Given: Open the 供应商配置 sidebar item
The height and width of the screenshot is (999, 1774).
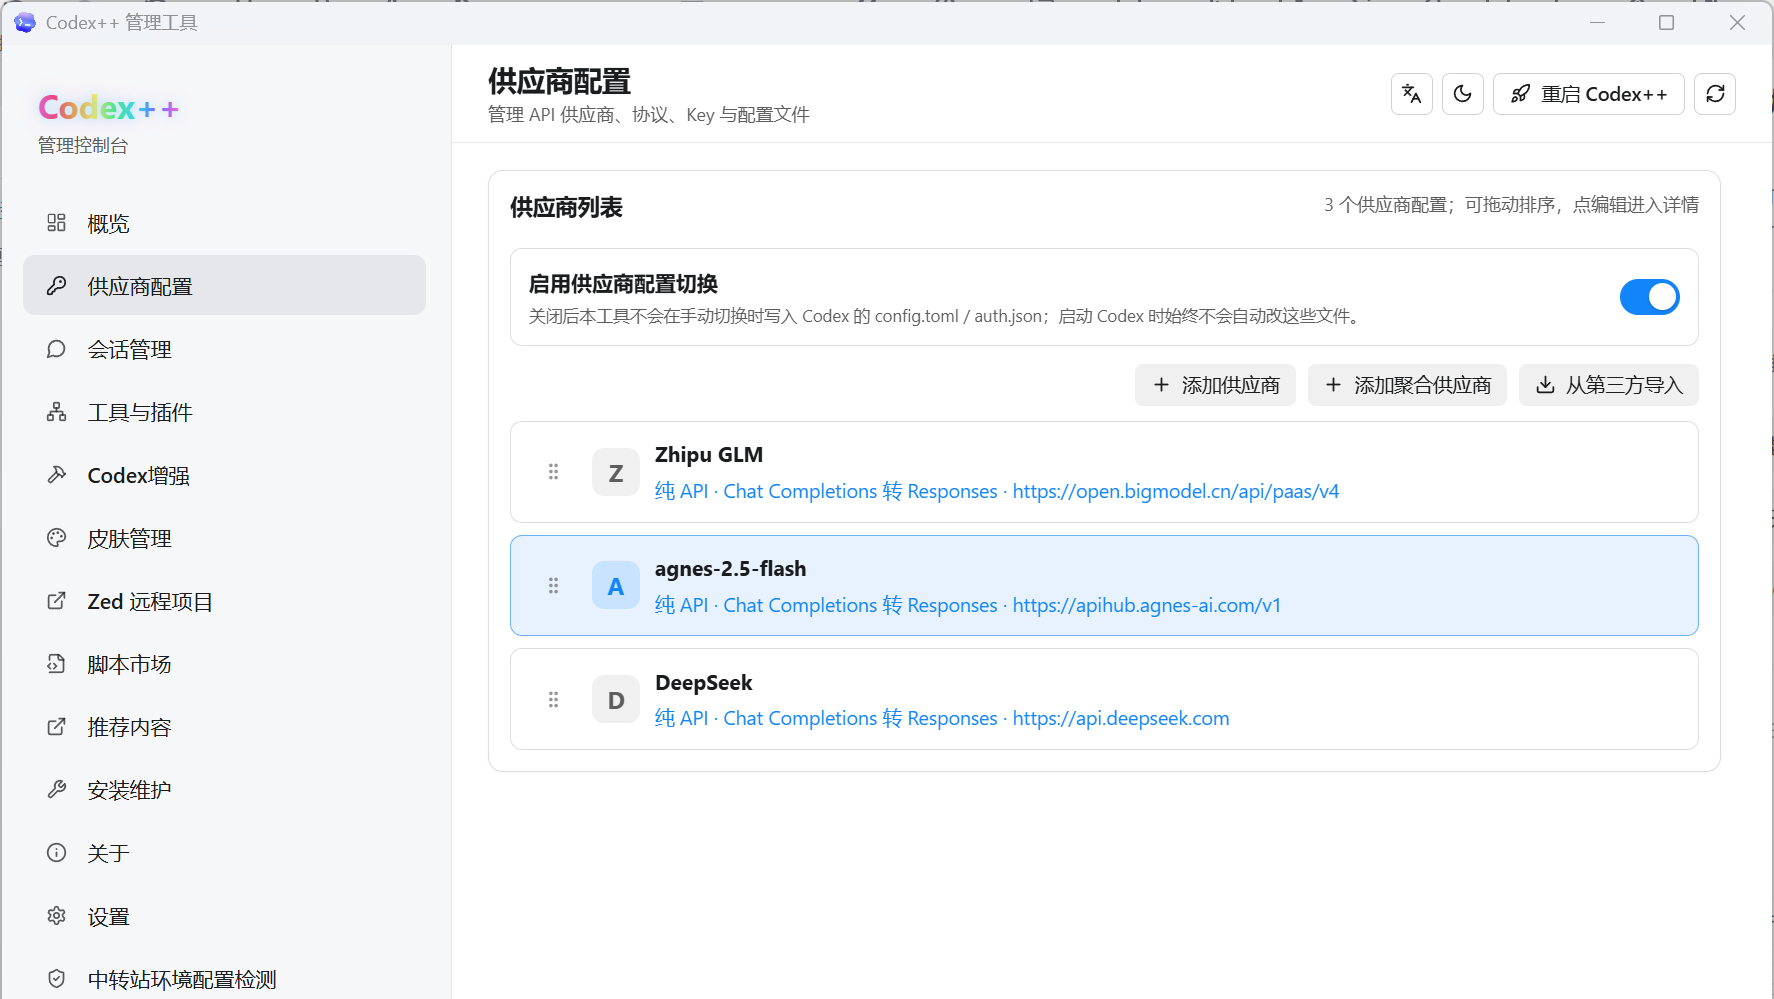Looking at the screenshot, I should pyautogui.click(x=224, y=286).
